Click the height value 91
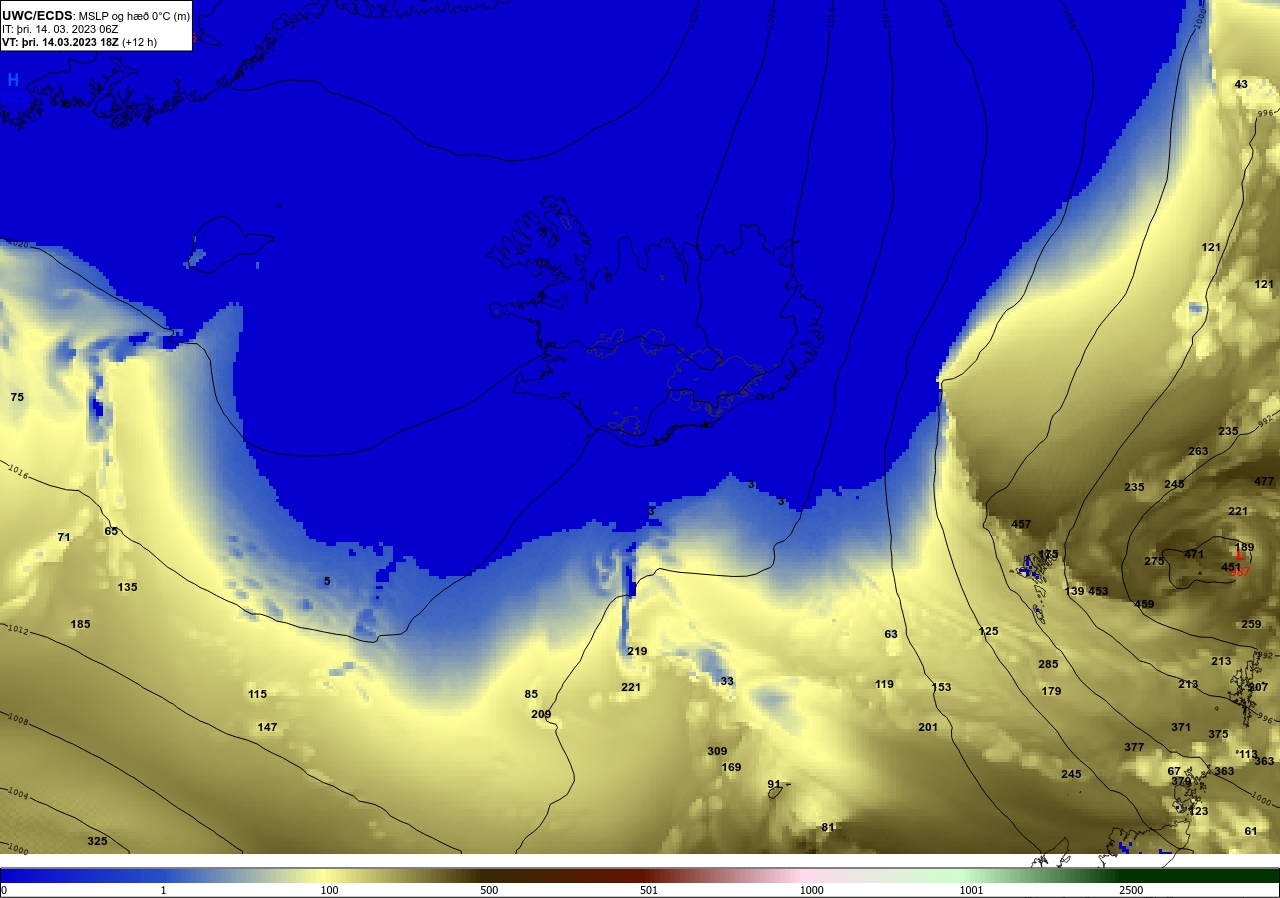 (x=774, y=784)
